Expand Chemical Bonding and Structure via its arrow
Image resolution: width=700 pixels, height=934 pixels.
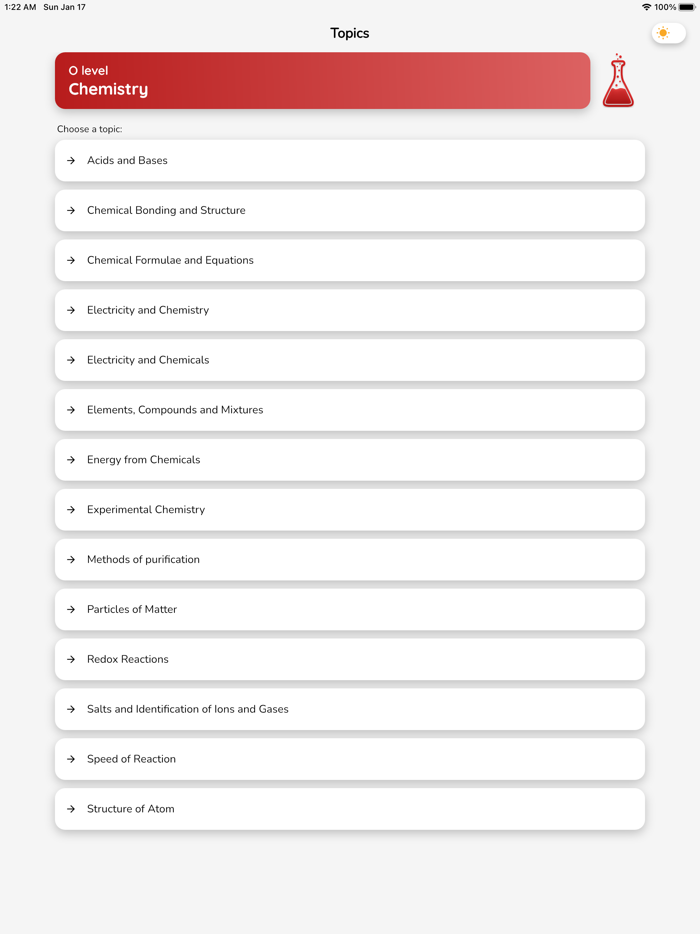click(x=70, y=210)
